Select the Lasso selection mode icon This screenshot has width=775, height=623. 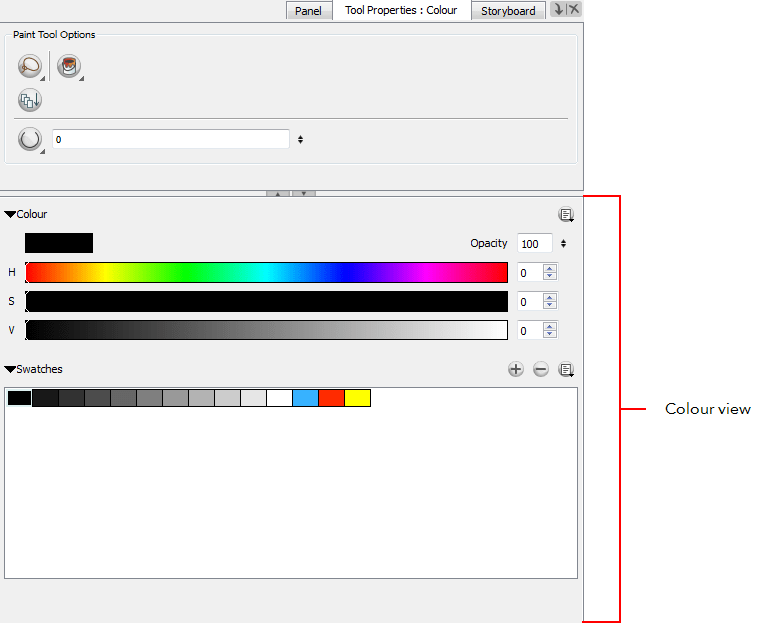pyautogui.click(x=30, y=66)
